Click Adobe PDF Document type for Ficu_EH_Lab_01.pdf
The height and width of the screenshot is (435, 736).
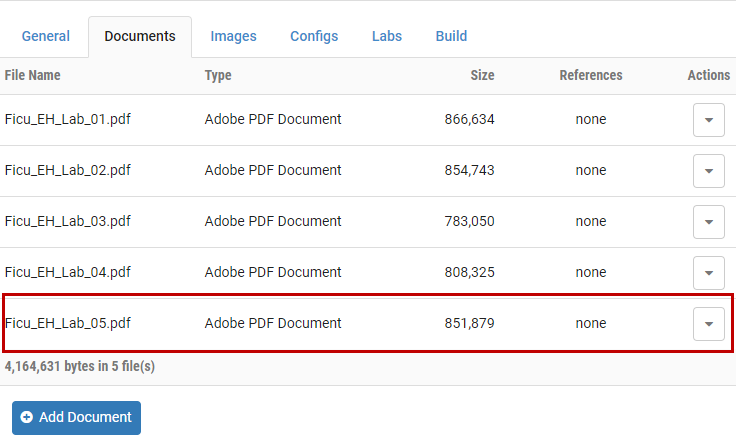(273, 119)
